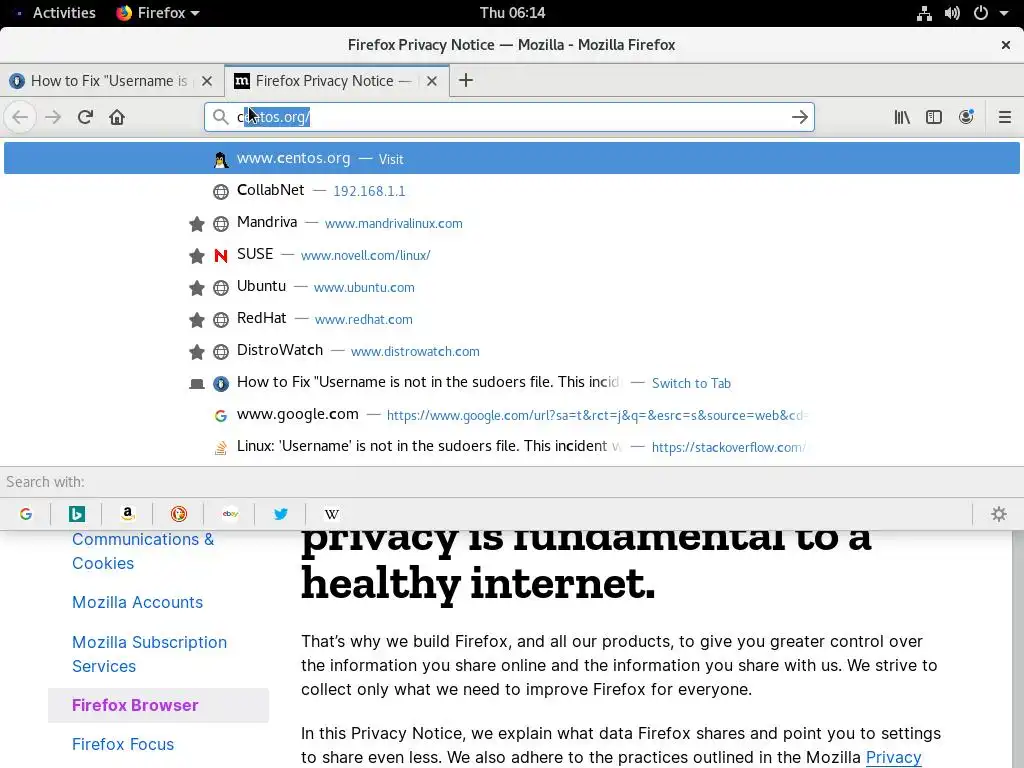Toggle the Sidebars toolbar icon
This screenshot has width=1024, height=768.
[934, 118]
